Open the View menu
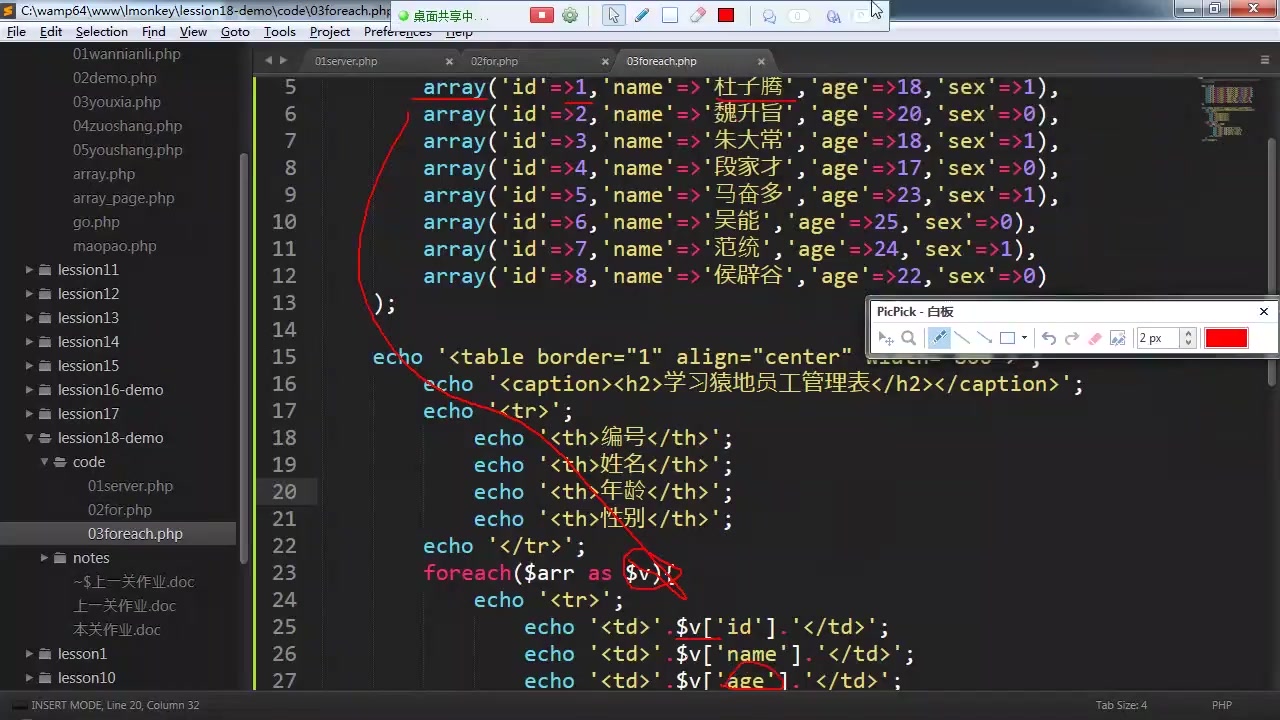The image size is (1280, 720). click(193, 32)
